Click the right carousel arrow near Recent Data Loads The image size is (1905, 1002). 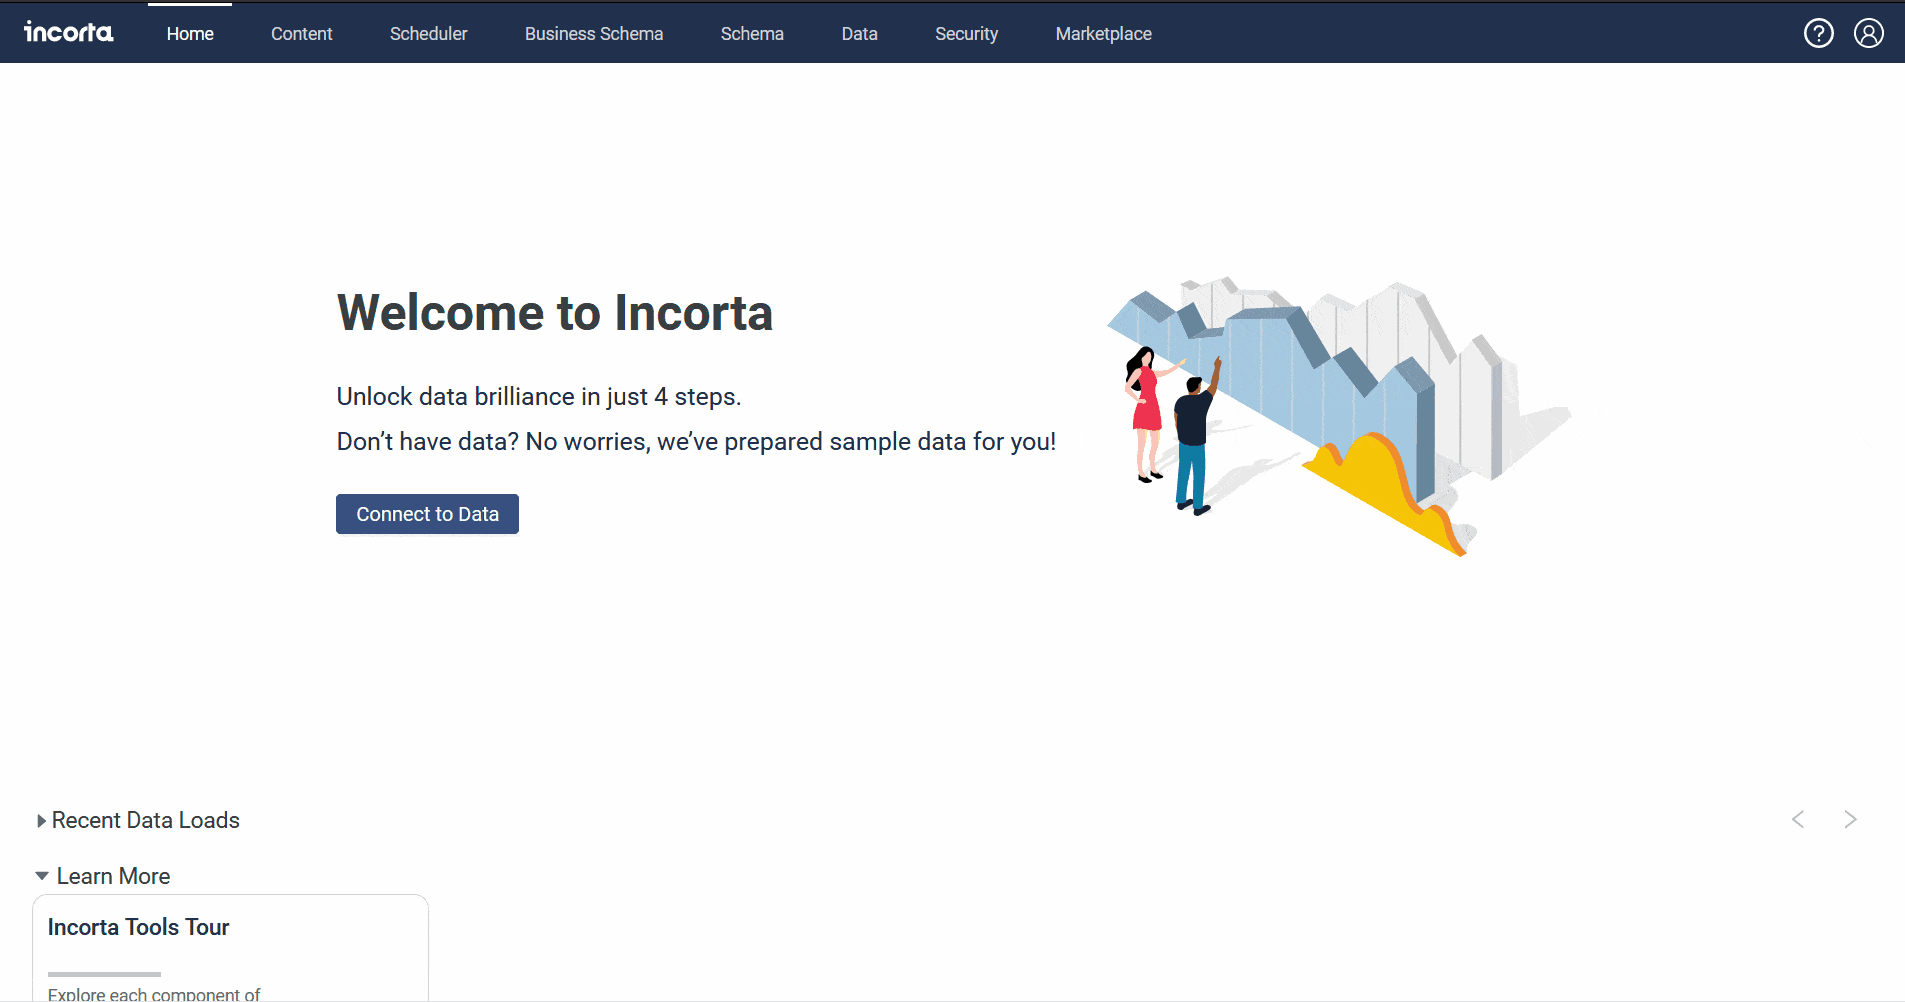tap(1851, 819)
